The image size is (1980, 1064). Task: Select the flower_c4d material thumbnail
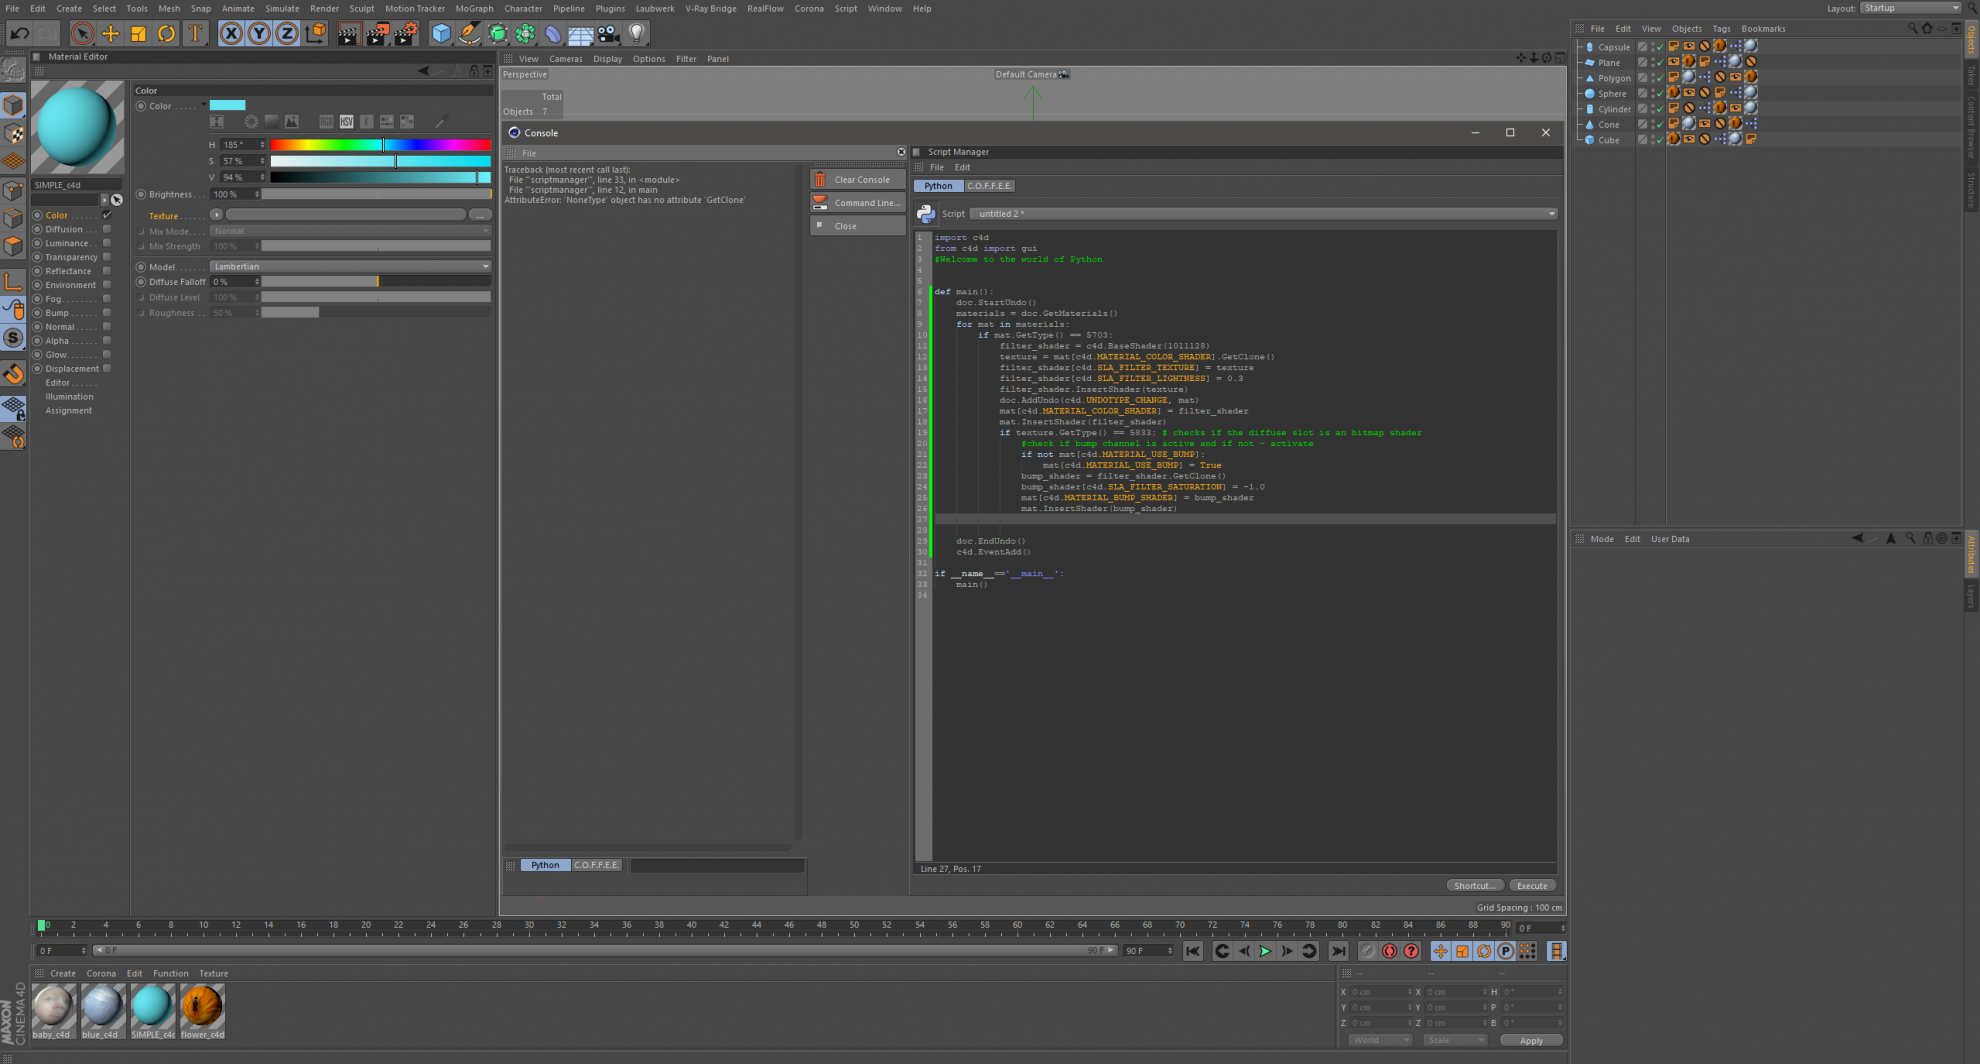click(x=202, y=1008)
